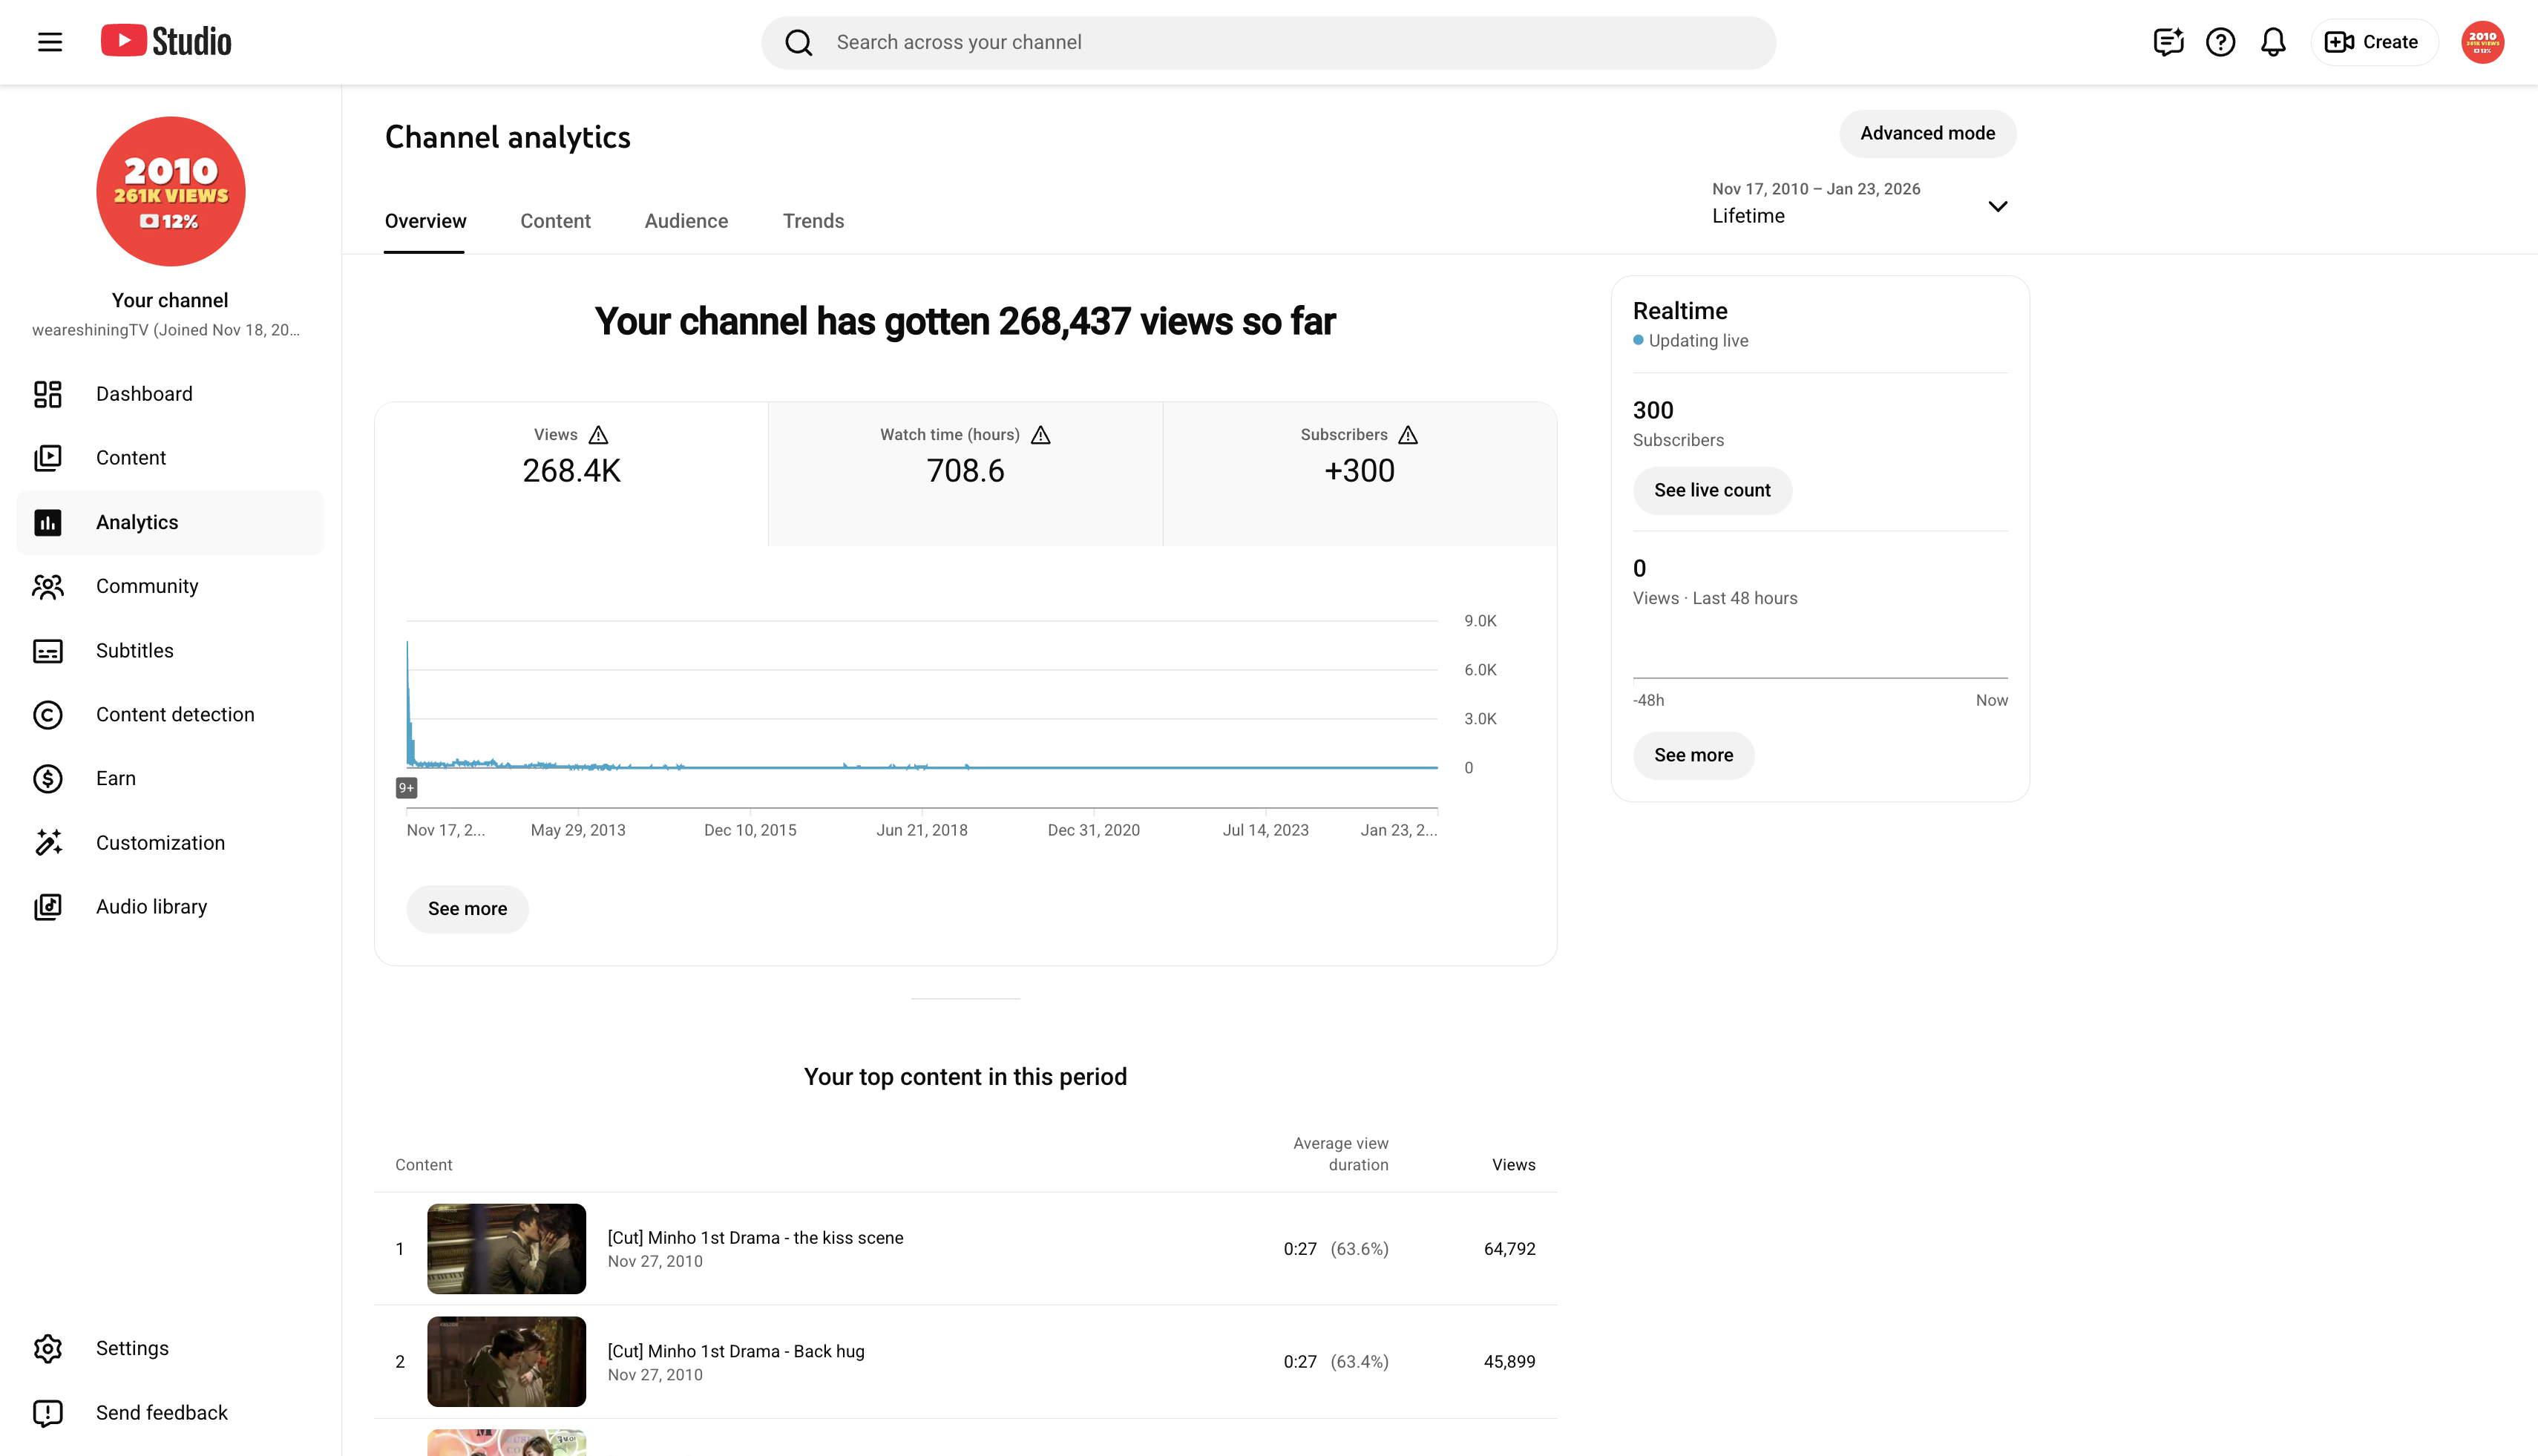Screen dimensions: 2538x1456
Task: Open the Create button menu
Action: tap(2373, 42)
